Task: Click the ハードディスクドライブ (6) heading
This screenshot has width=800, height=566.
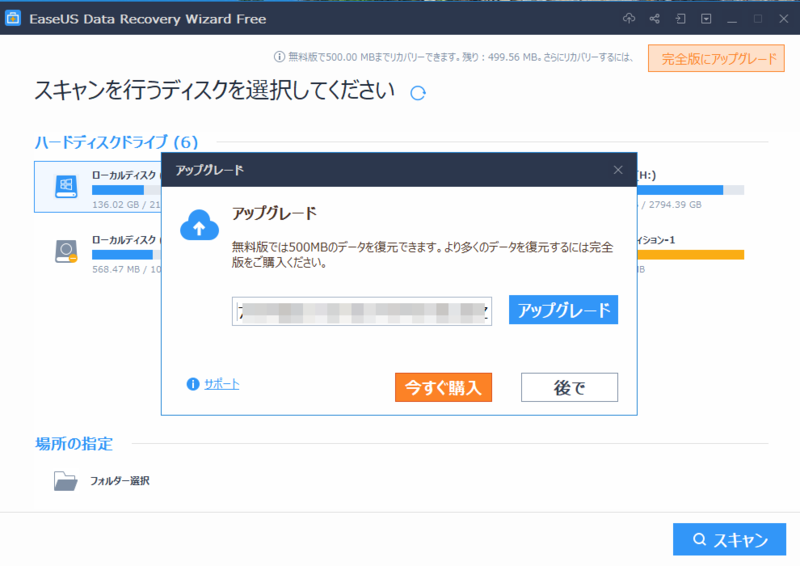Action: [116, 142]
